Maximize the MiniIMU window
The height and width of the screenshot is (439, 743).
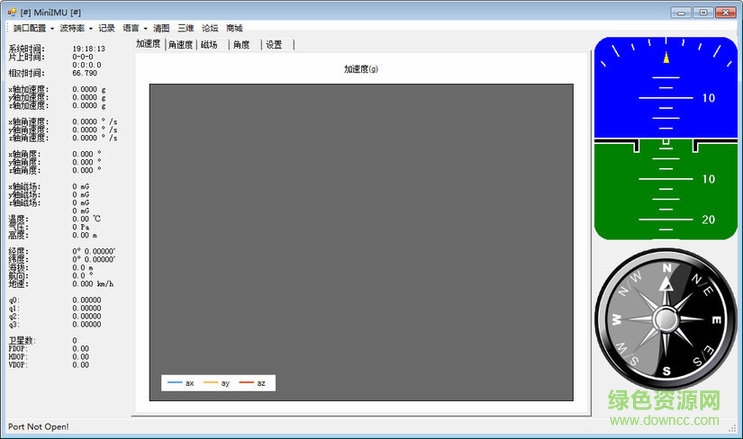pos(703,12)
